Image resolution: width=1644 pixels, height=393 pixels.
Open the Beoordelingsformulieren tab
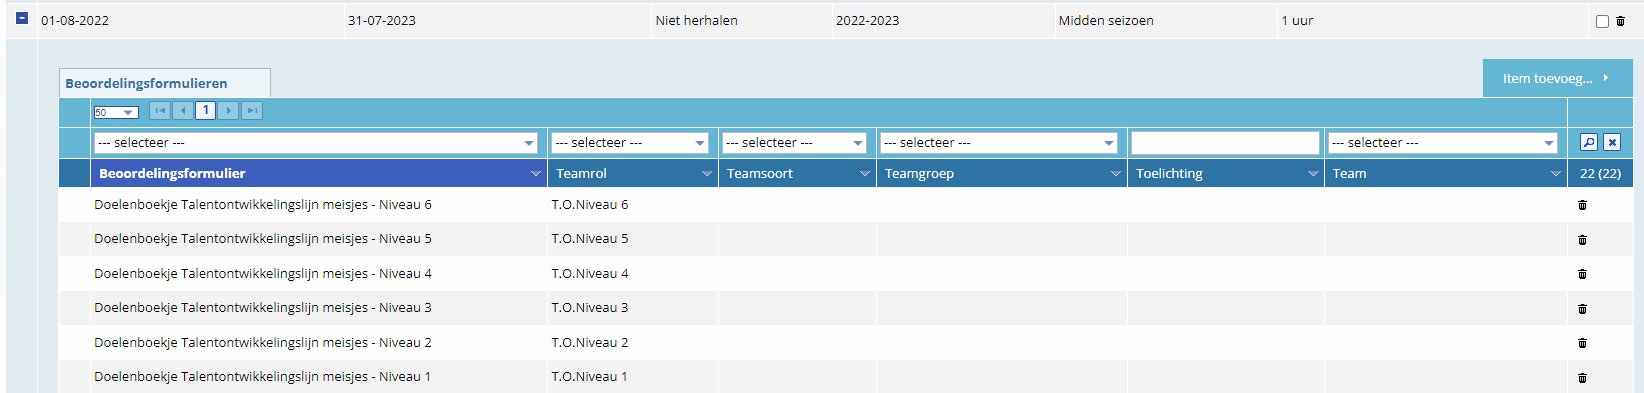pos(165,83)
